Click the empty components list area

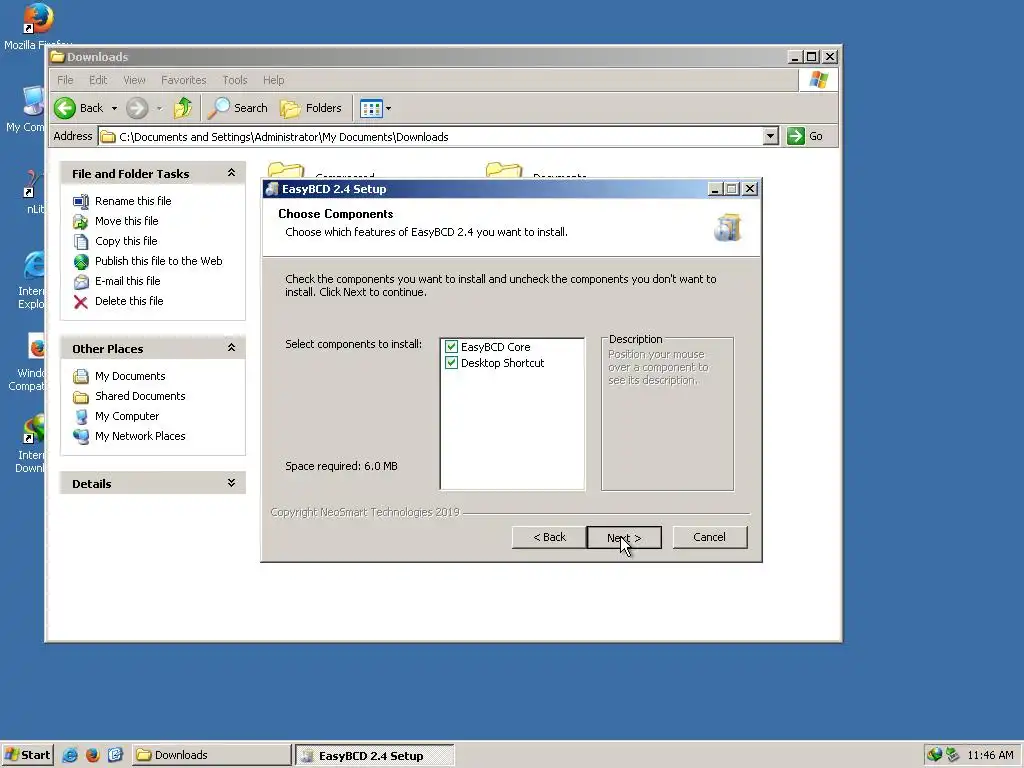coord(512,431)
